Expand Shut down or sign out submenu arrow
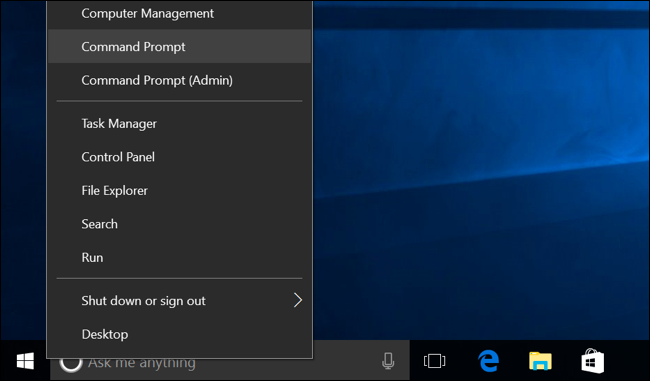Screen dimensions: 650x381 298,300
